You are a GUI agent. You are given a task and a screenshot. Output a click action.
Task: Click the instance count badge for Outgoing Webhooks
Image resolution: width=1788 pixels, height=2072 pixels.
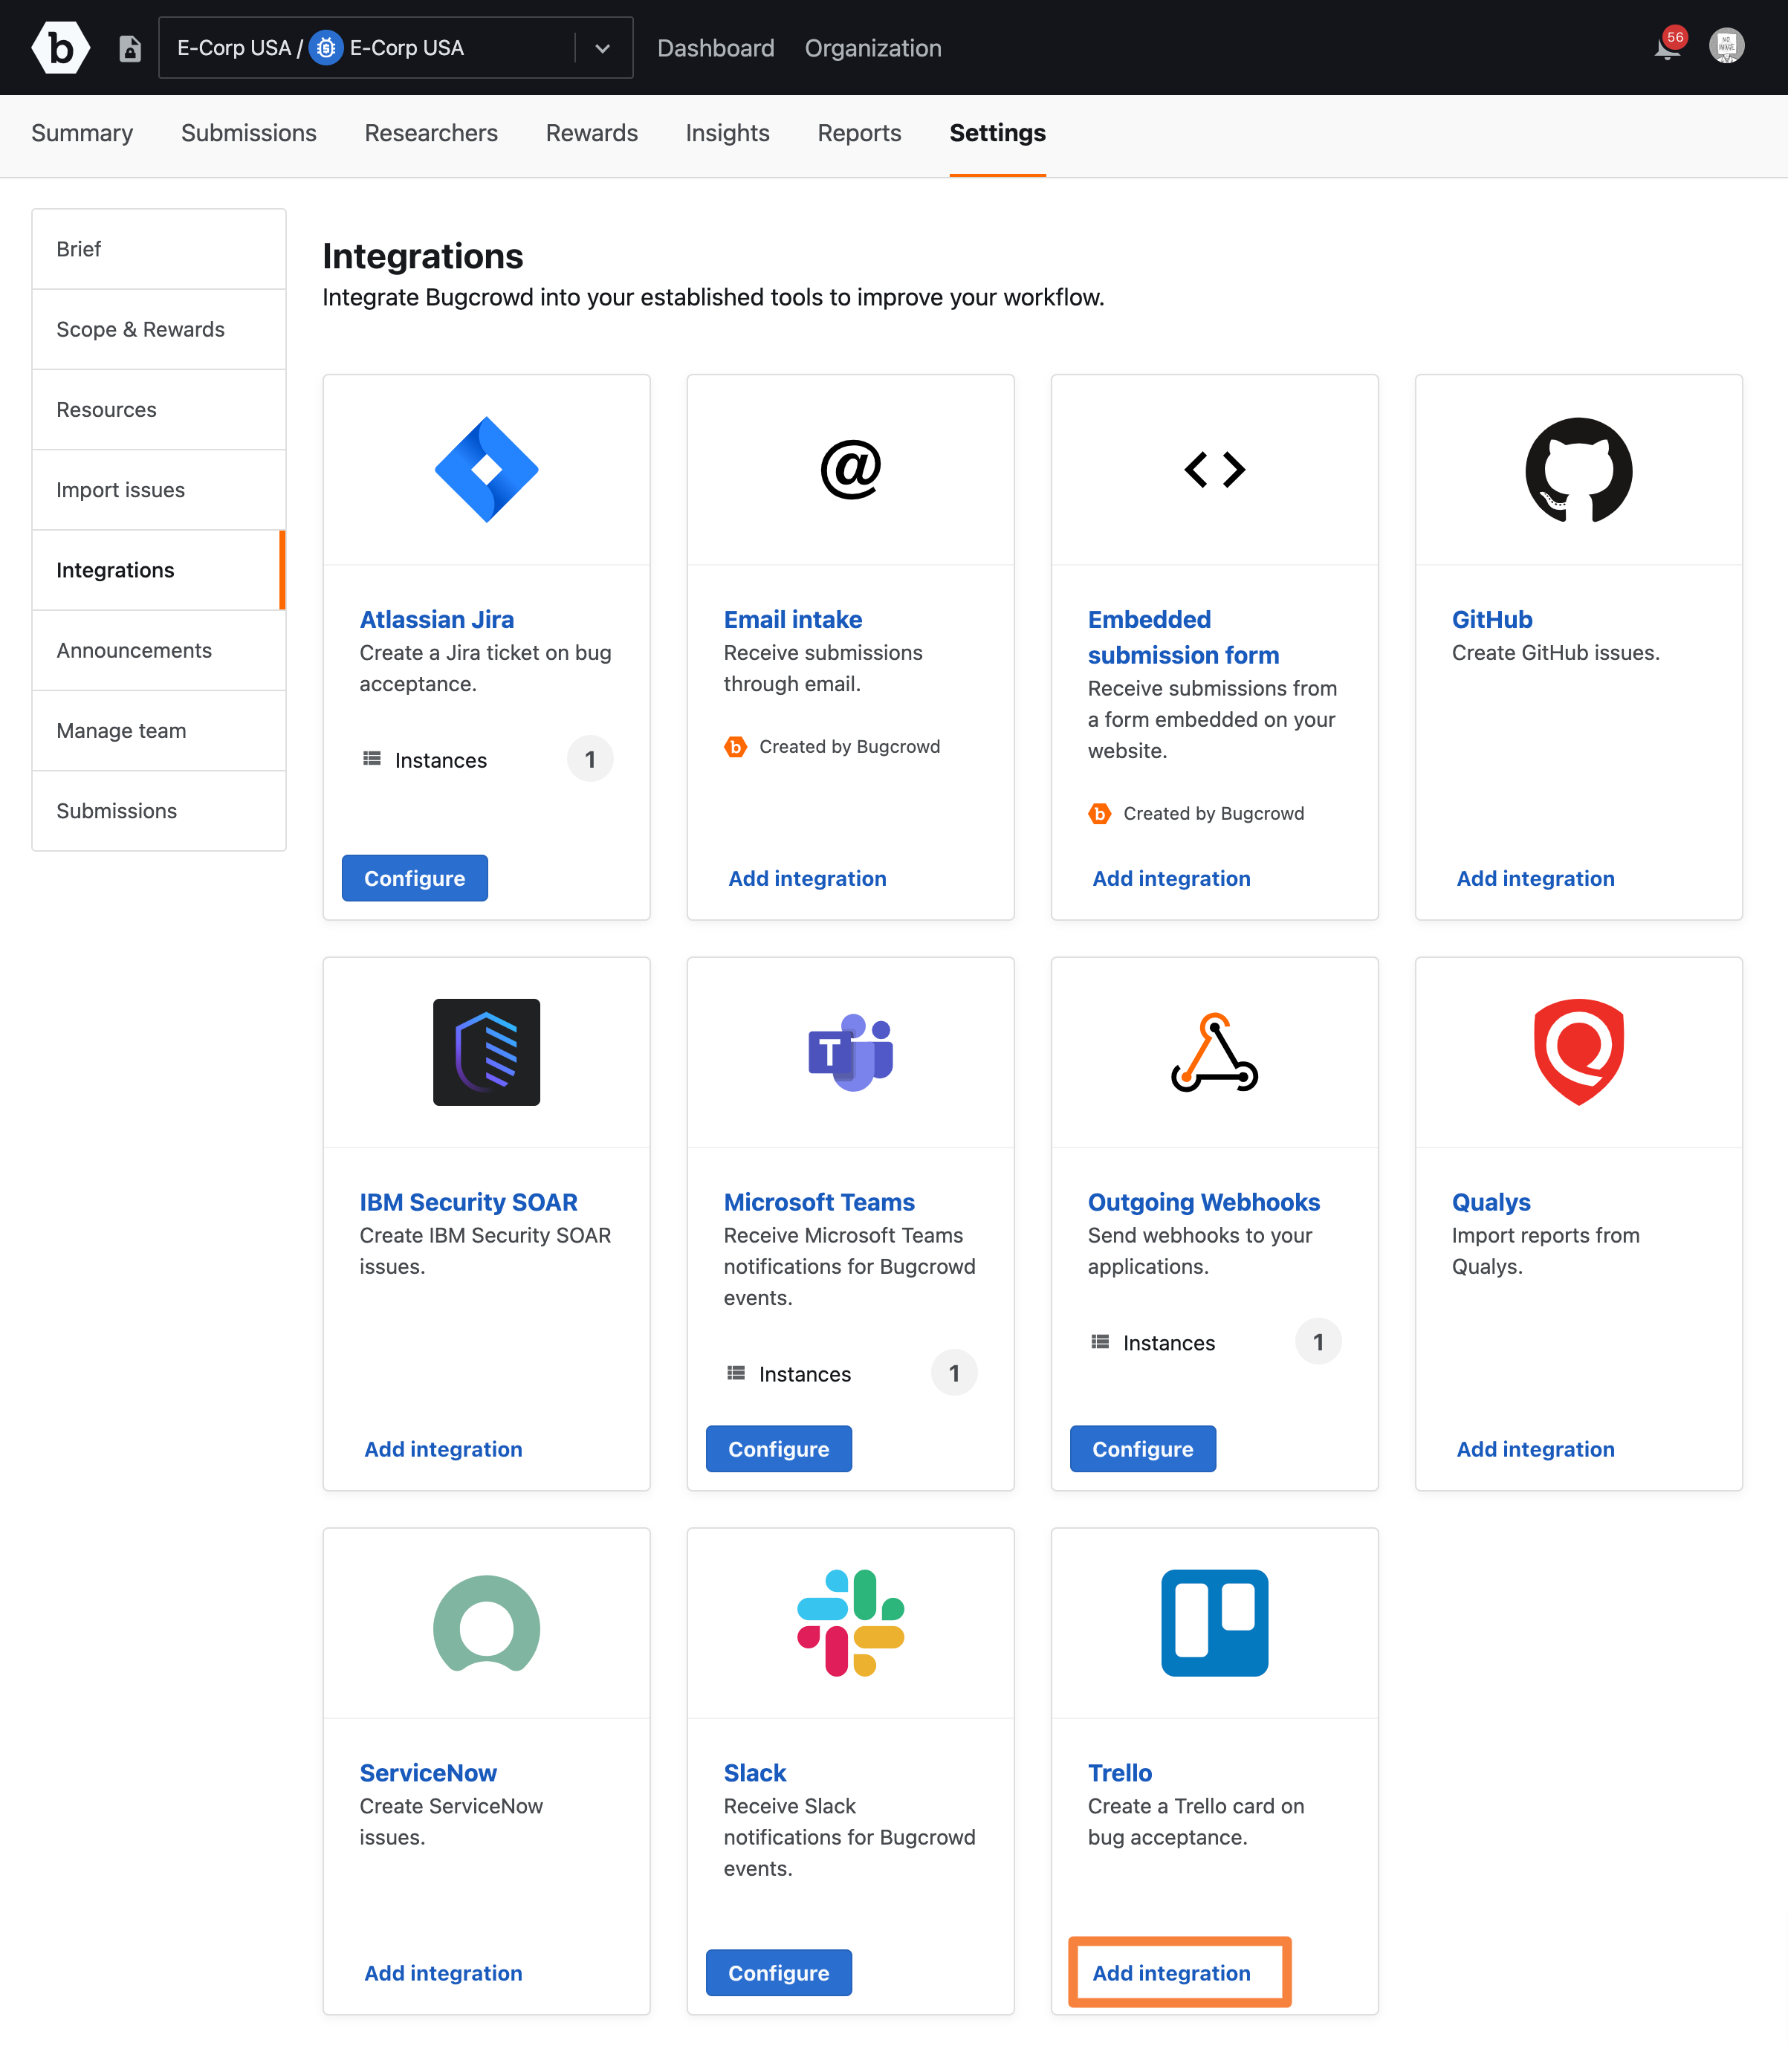[x=1318, y=1342]
